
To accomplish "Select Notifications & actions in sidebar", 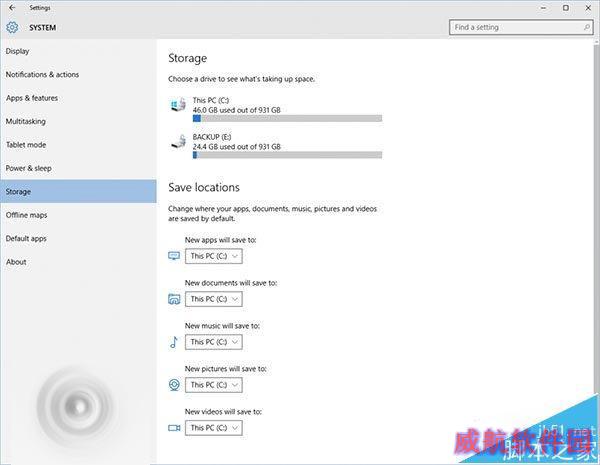I will tap(78, 75).
